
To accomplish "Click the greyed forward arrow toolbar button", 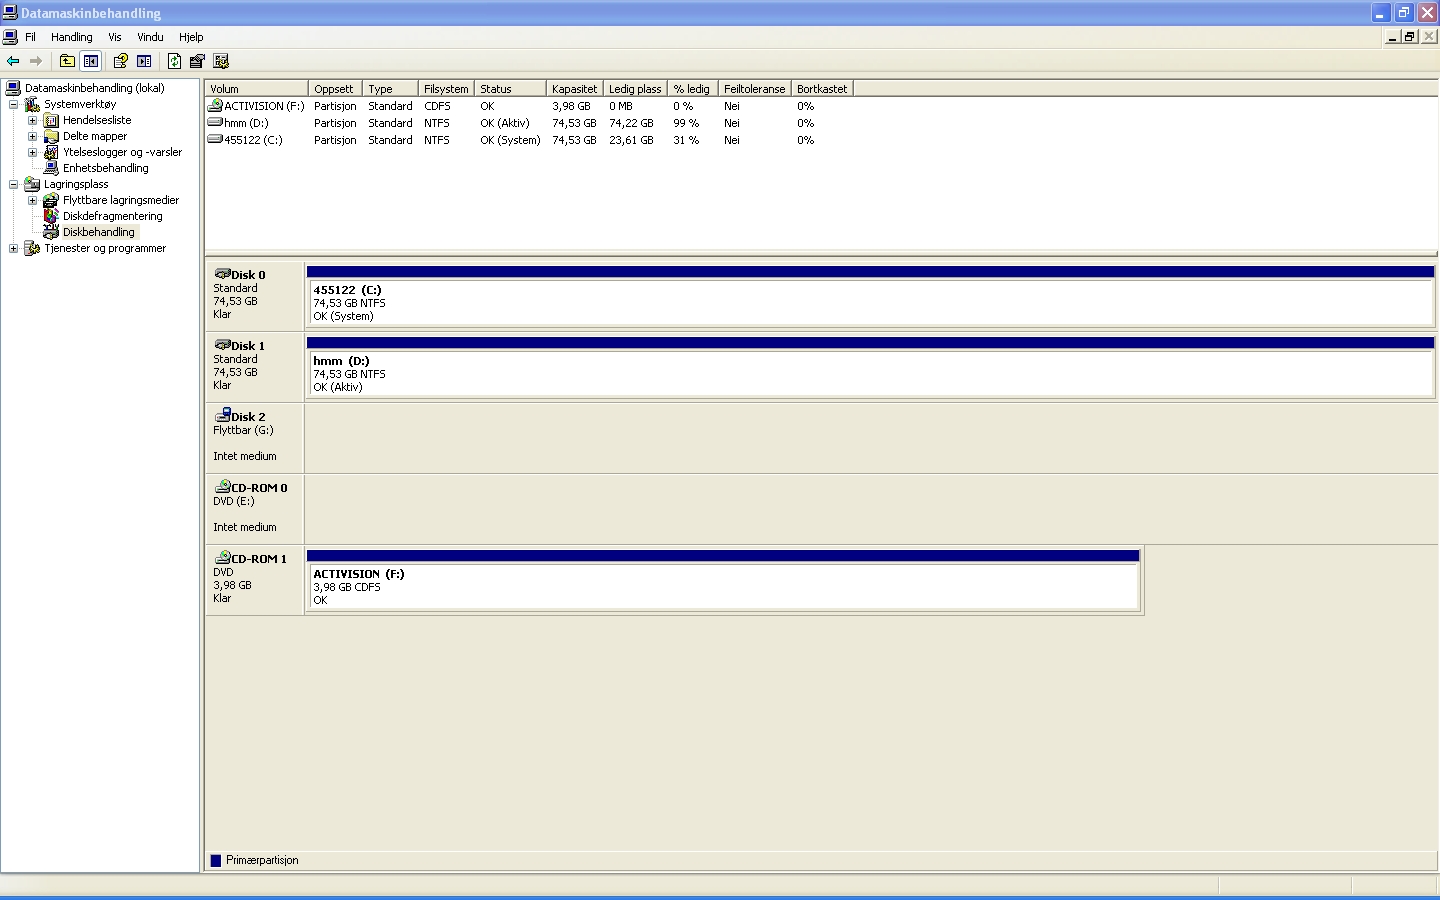I will (x=36, y=61).
